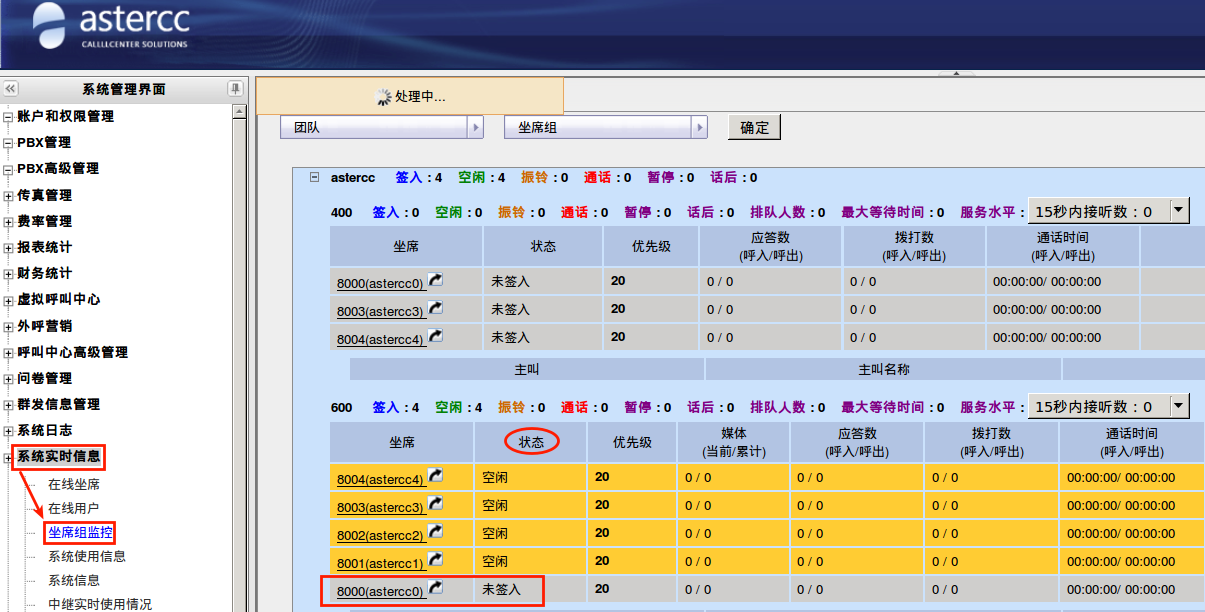Click arrow icon beside 8004(astercc4) in queue 600
This screenshot has height=612, width=1205.
pyautogui.click(x=435, y=476)
